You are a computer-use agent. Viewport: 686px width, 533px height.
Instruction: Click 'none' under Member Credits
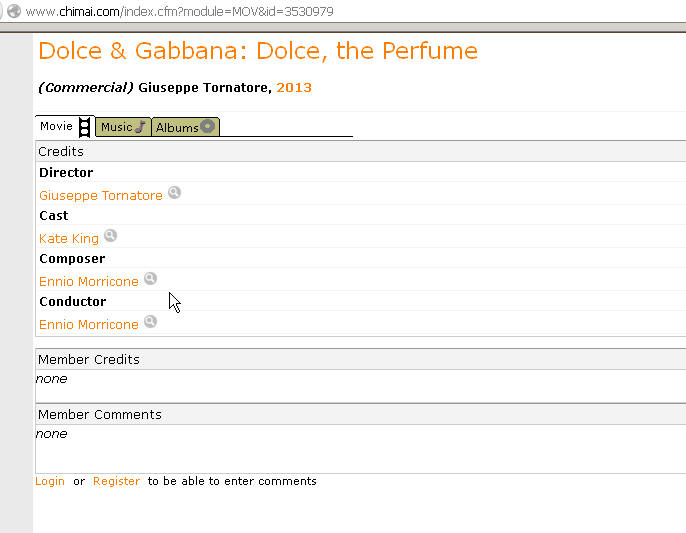click(x=52, y=379)
